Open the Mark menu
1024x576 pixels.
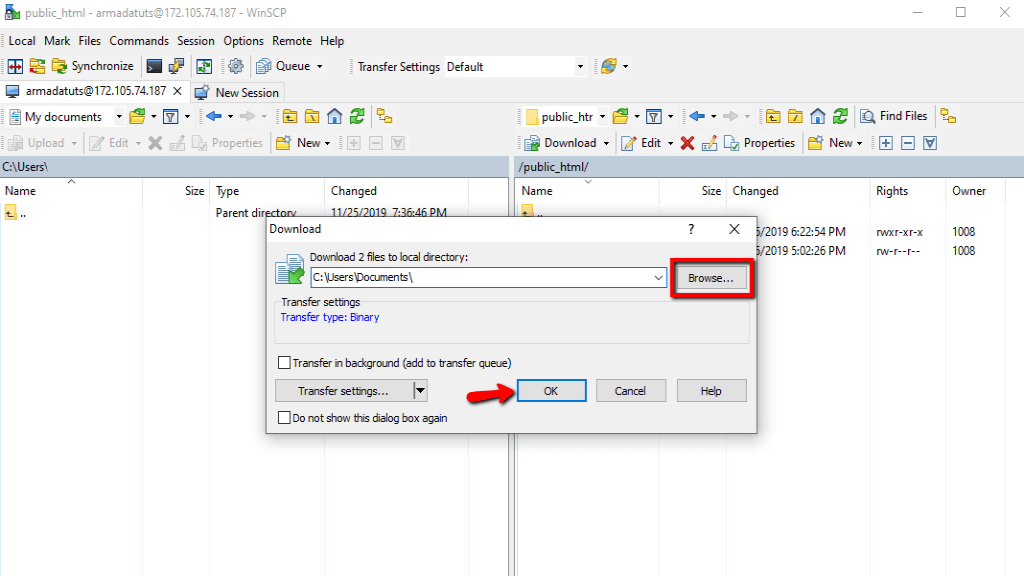[57, 40]
